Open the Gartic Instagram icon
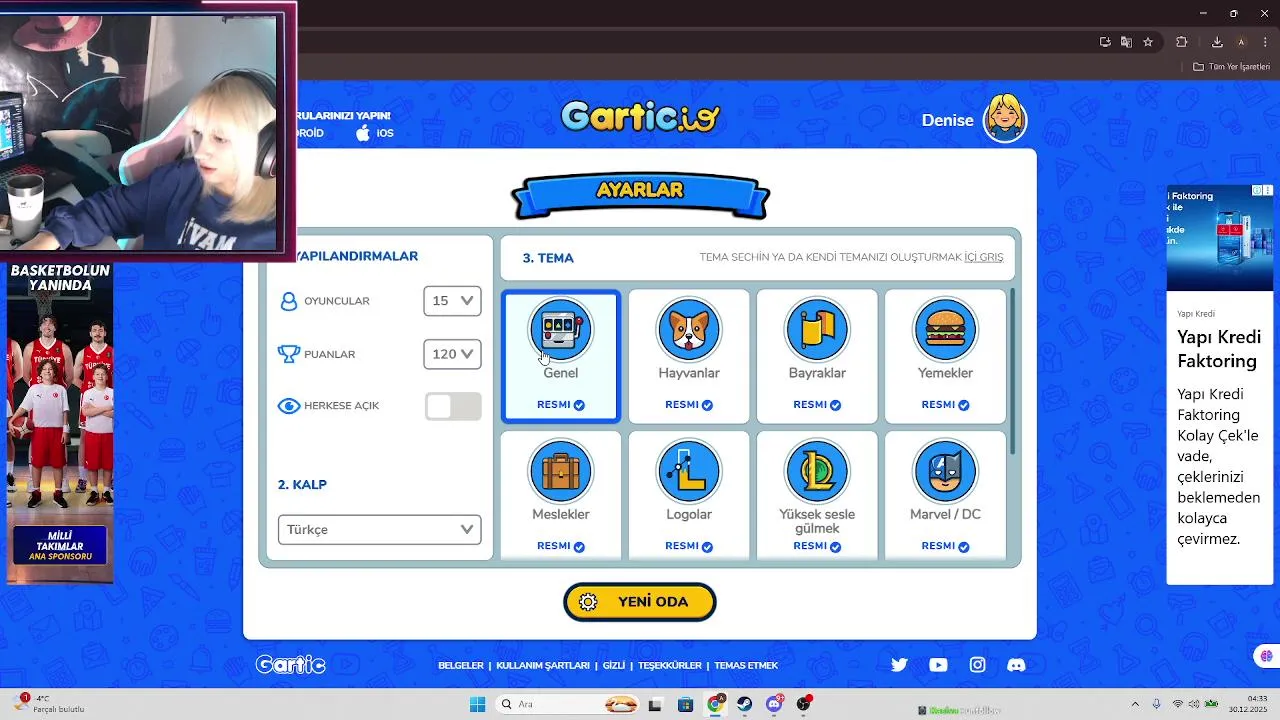This screenshot has width=1280, height=720. click(977, 665)
